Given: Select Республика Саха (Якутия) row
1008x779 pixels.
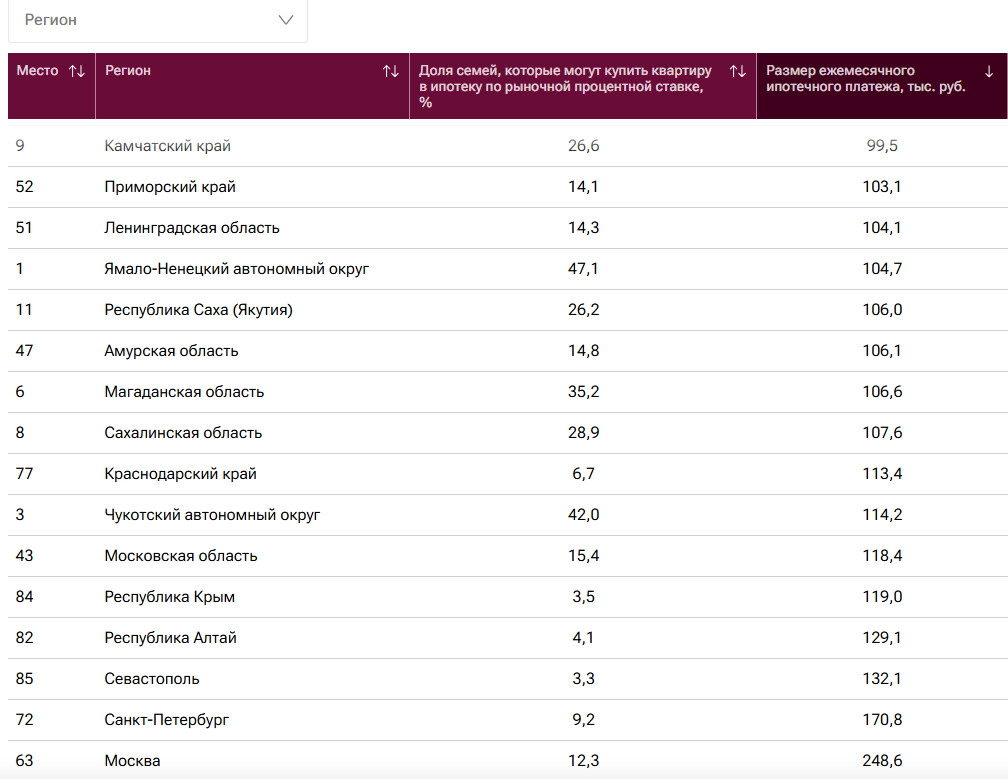Looking at the screenshot, I should [x=198, y=310].
